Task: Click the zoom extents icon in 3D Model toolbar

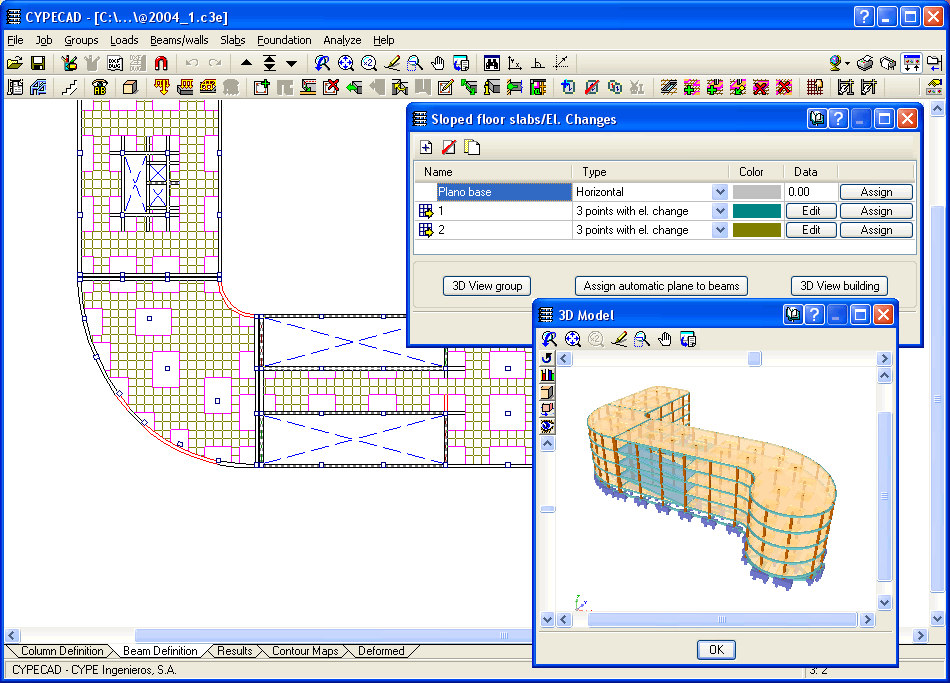Action: coord(573,340)
